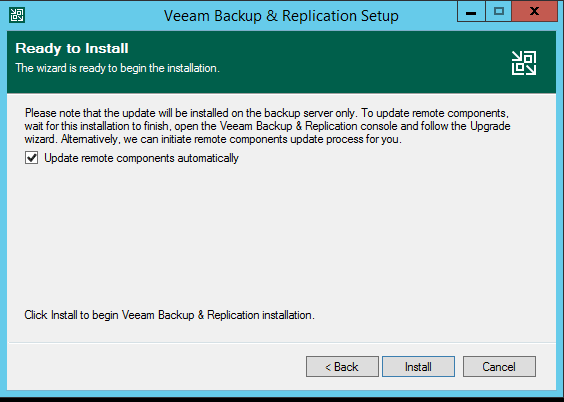Click the Veeam app icon in title bar
Screen dimensions: 564x402
(17, 15)
